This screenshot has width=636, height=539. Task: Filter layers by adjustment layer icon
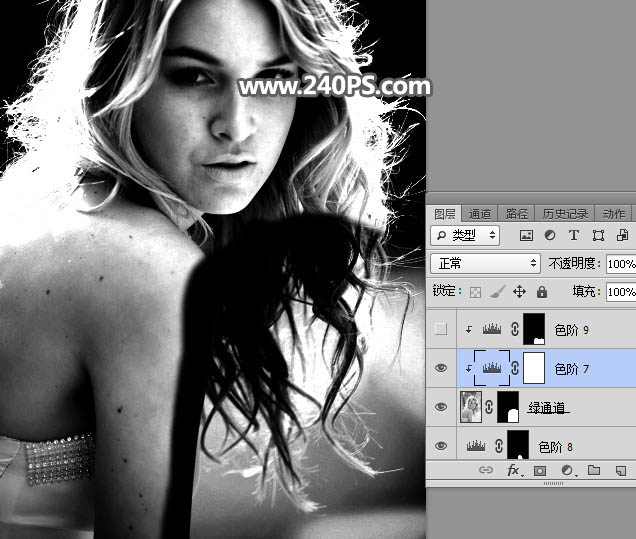[x=550, y=235]
